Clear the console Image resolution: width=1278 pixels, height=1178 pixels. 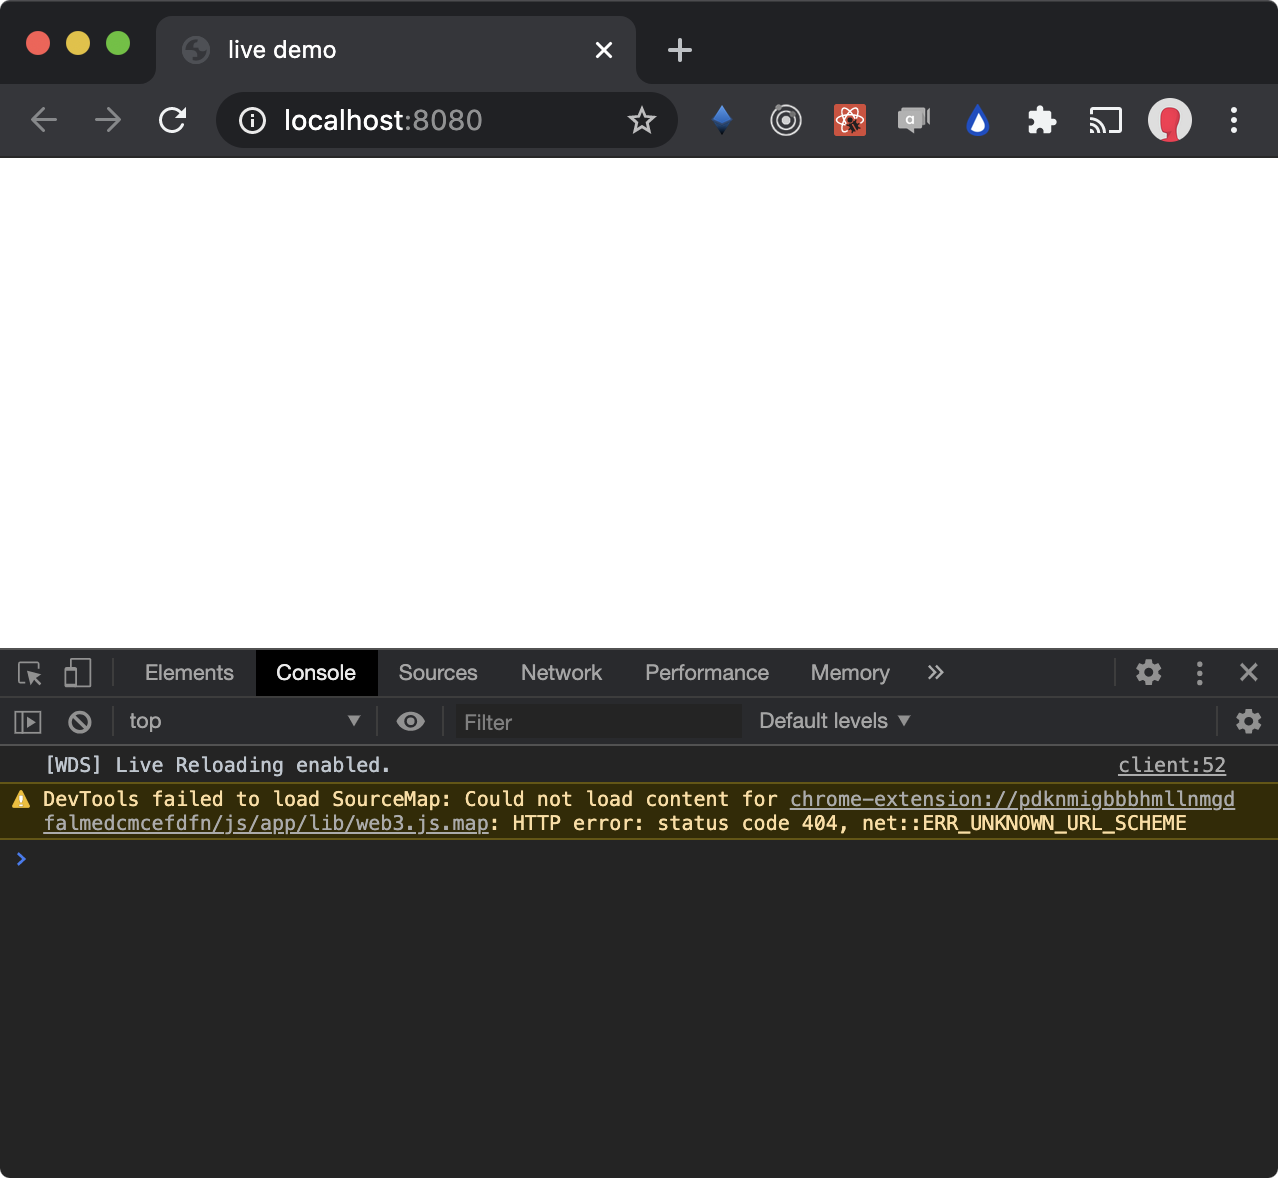pos(80,721)
